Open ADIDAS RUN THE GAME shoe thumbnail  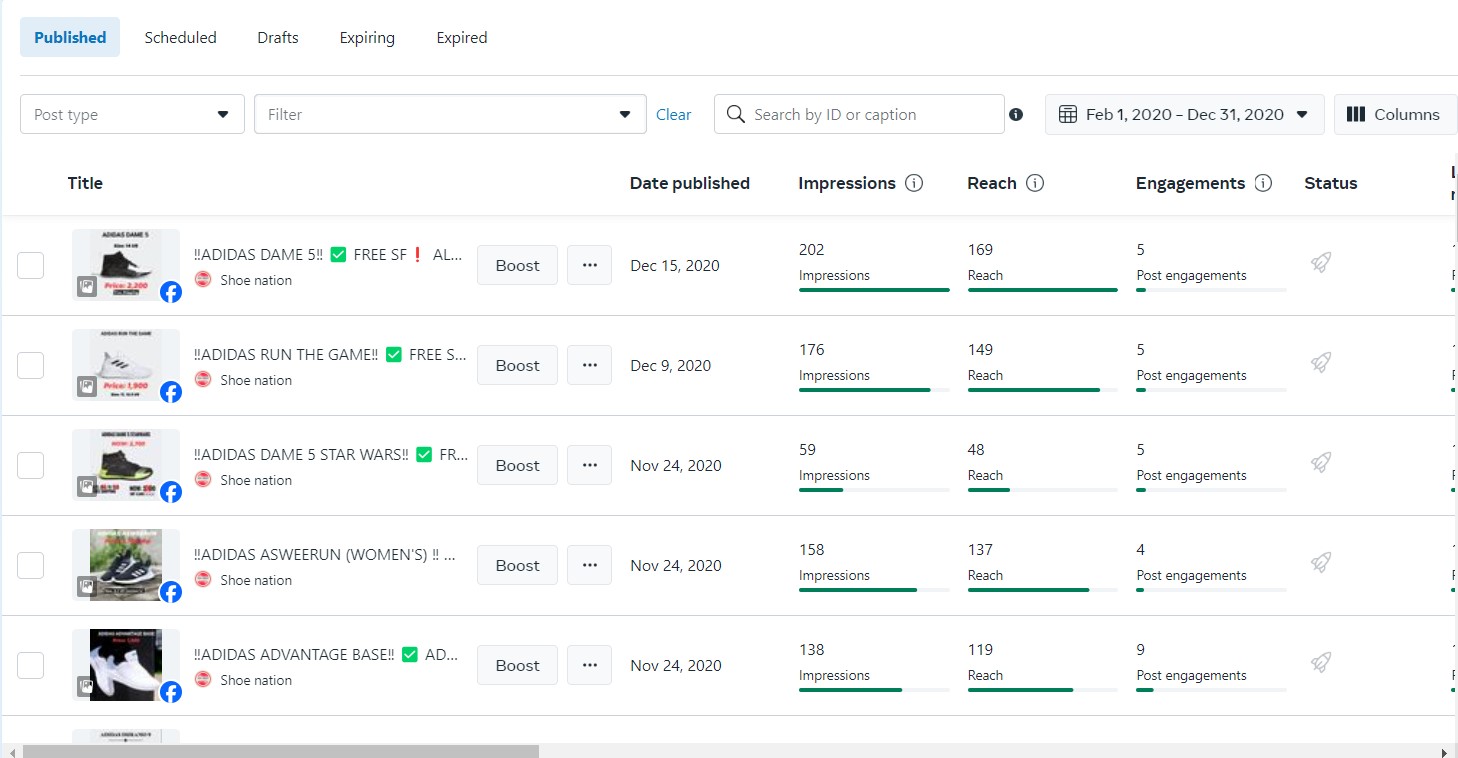126,364
